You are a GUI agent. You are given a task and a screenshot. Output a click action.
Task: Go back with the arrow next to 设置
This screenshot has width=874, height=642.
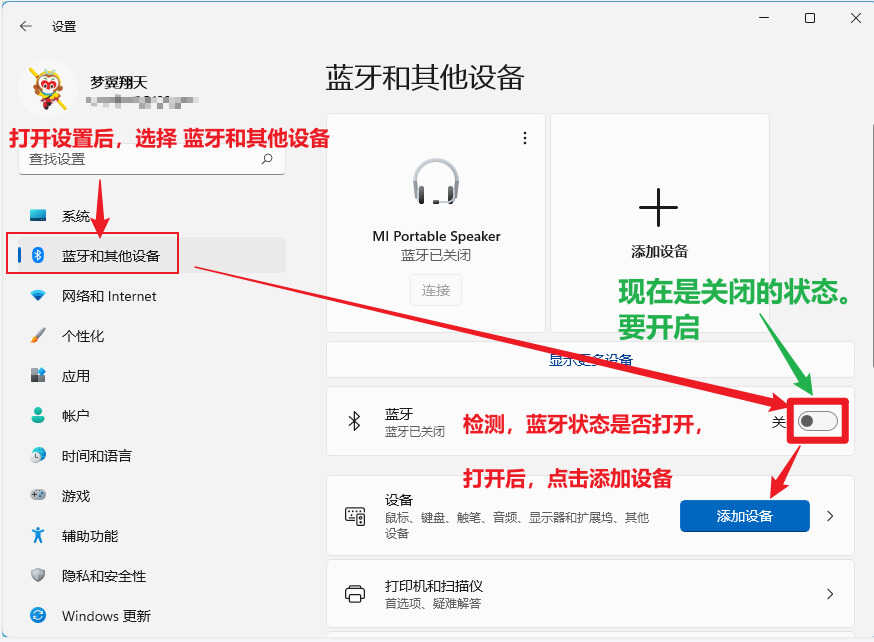[26, 26]
